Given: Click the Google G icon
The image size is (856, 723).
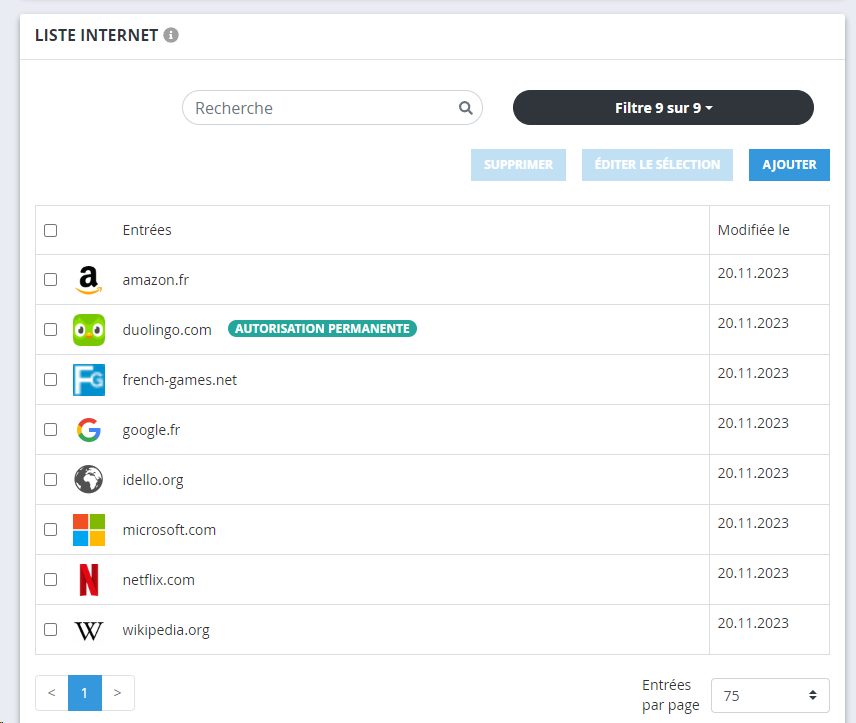Looking at the screenshot, I should point(89,429).
